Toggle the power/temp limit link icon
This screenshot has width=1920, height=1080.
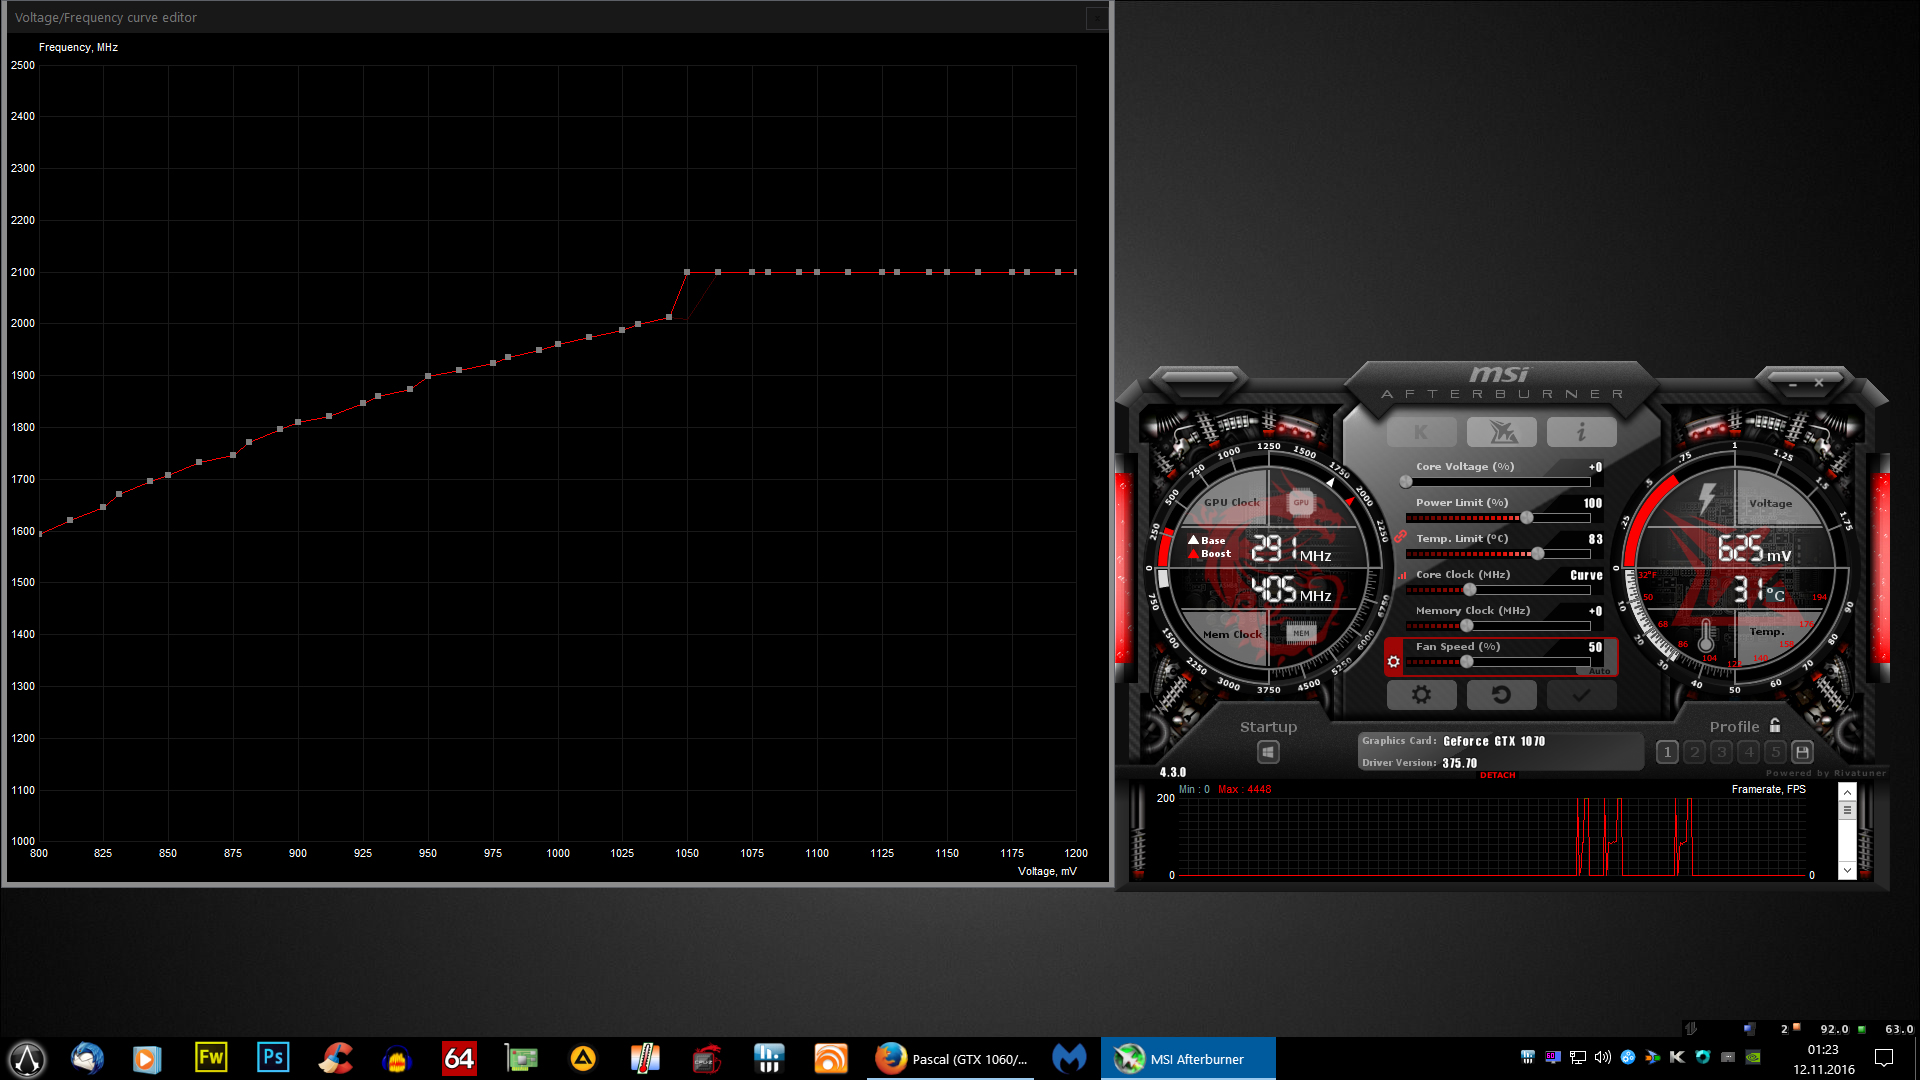point(1400,536)
